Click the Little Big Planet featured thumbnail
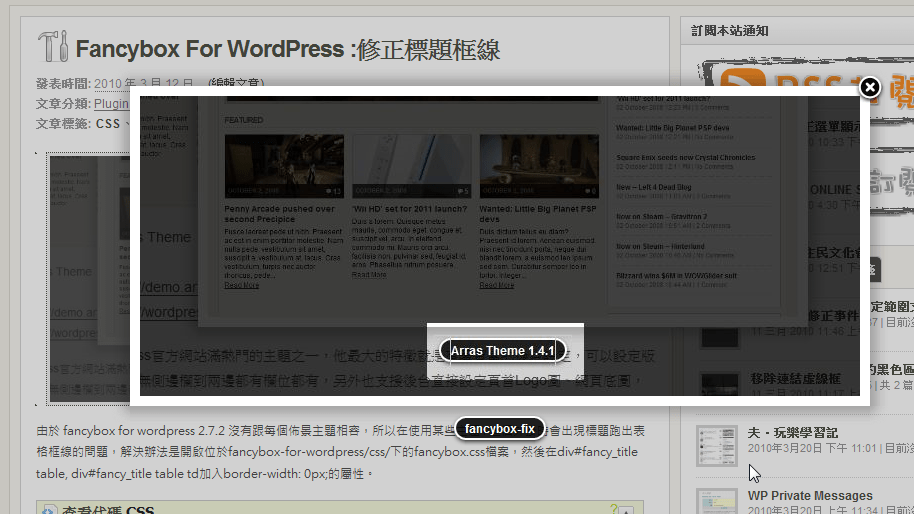The image size is (914, 514). coord(539,166)
